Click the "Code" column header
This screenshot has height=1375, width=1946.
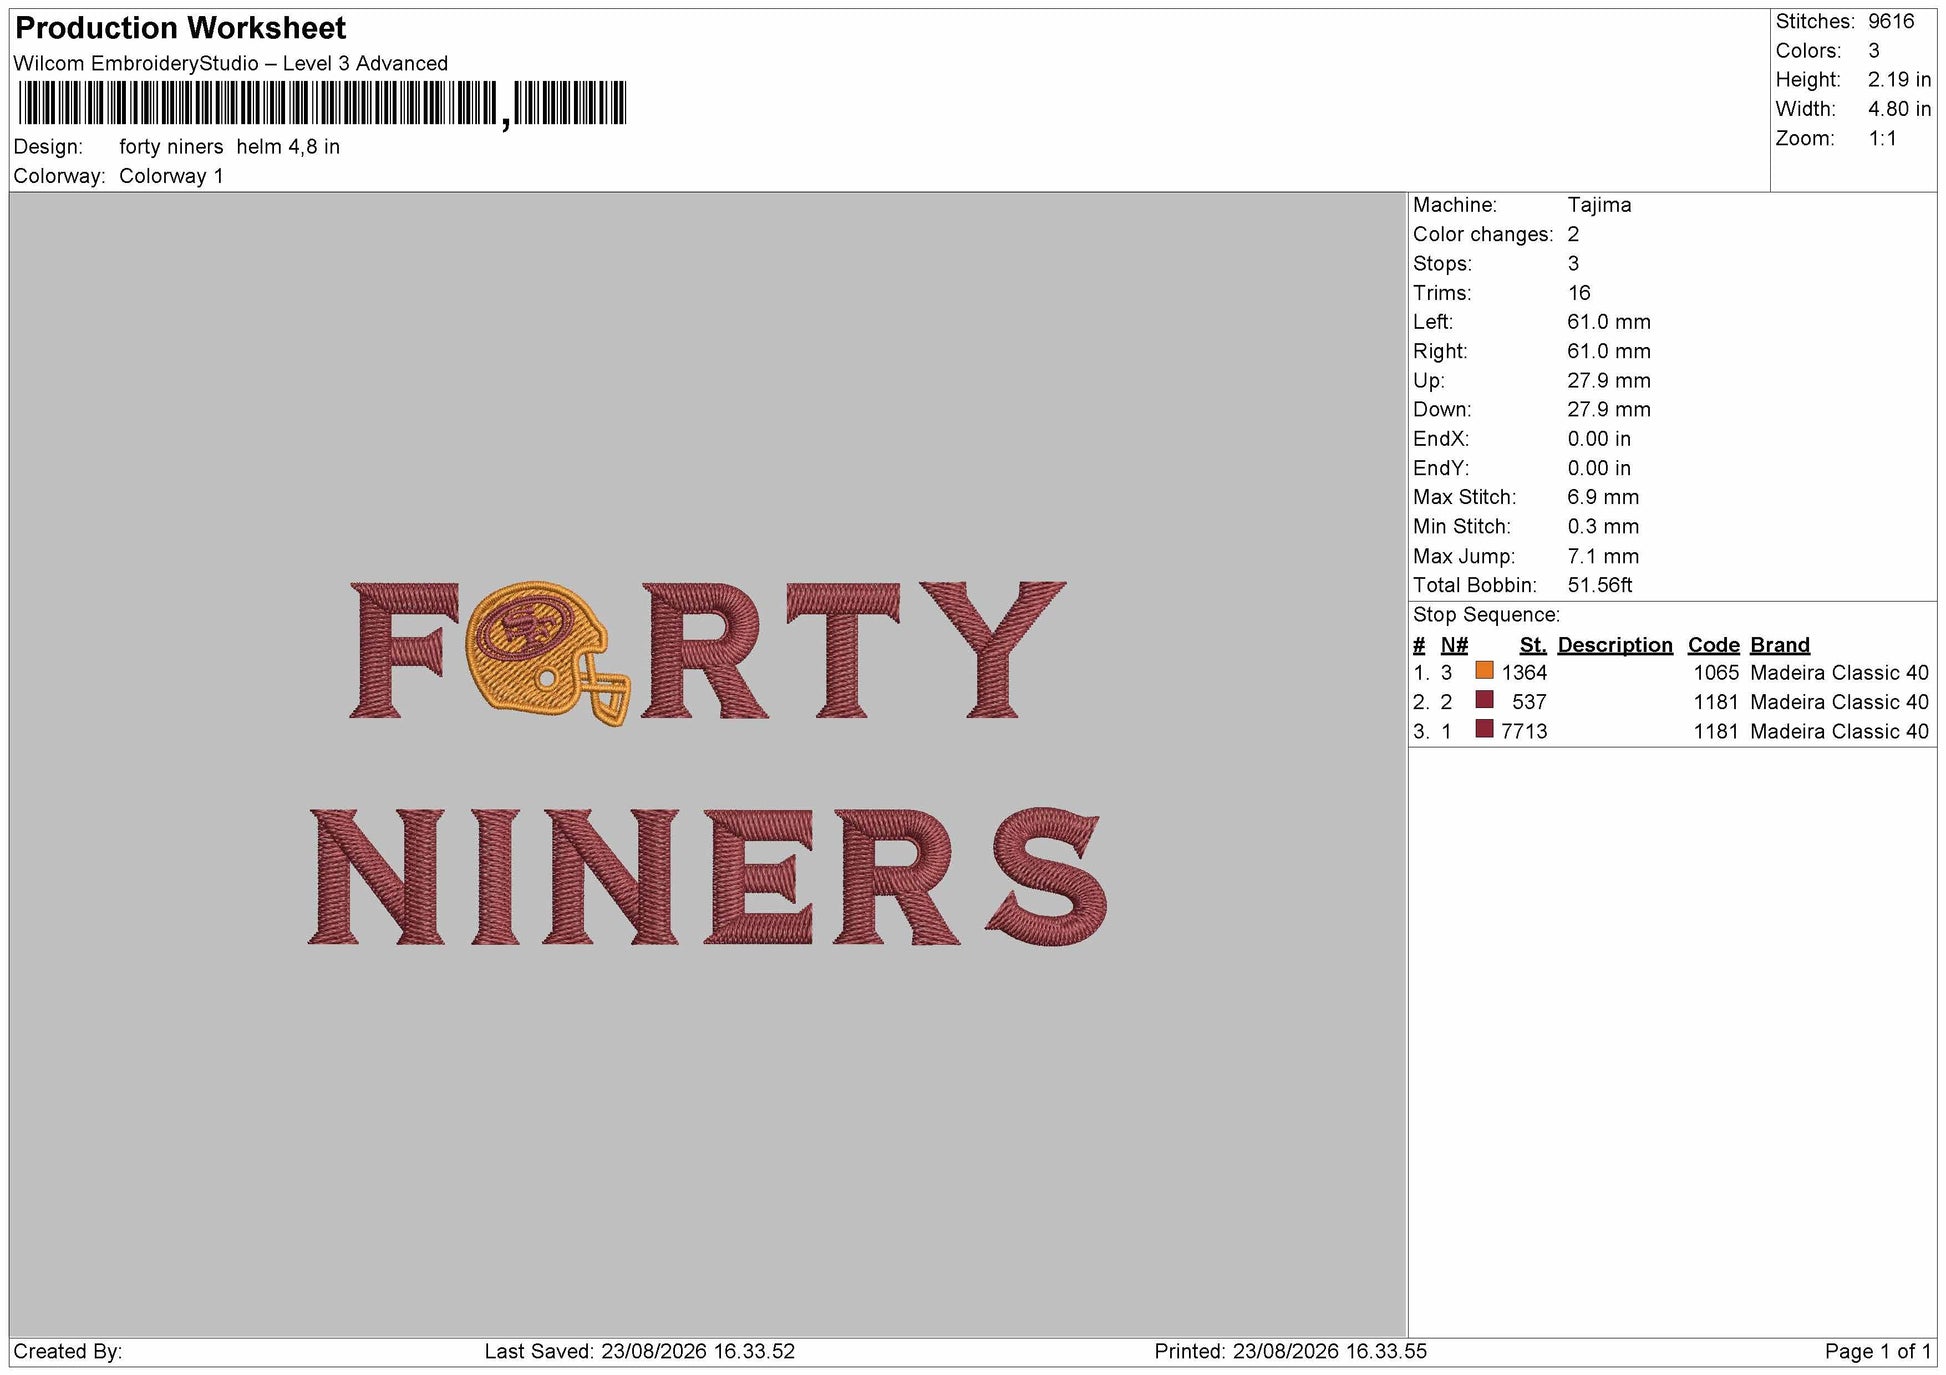1714,645
